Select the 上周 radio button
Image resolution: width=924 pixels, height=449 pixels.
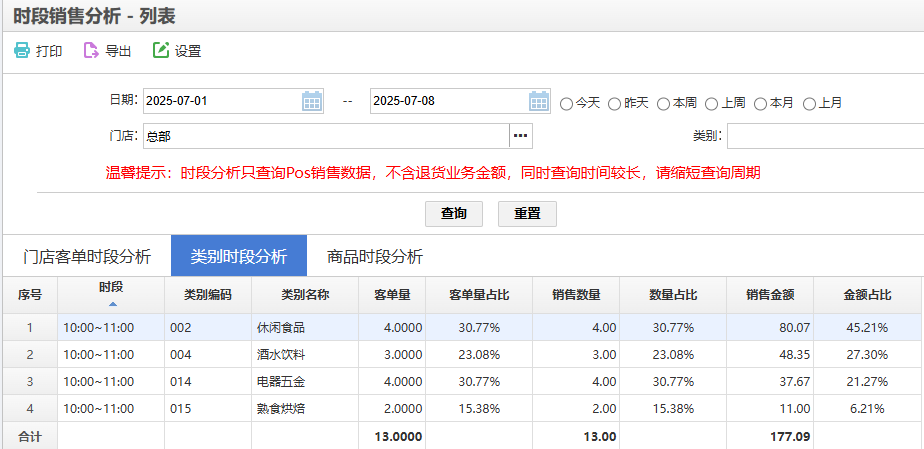[712, 104]
